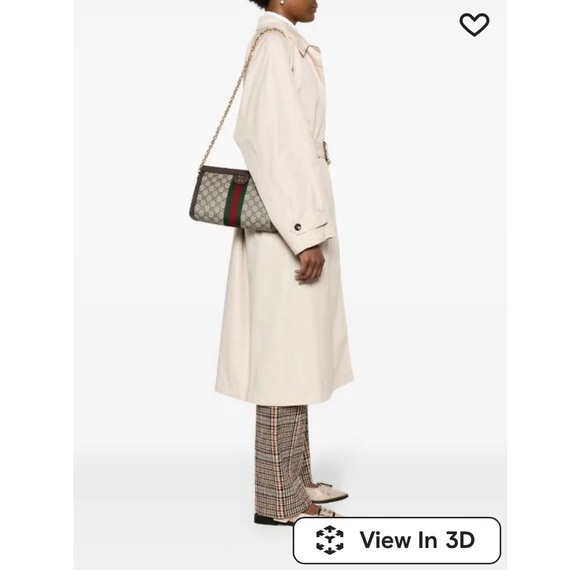Viewport: 580px width, 580px height.
Task: Click the dark button on coat sleeve
Action: 297,227
